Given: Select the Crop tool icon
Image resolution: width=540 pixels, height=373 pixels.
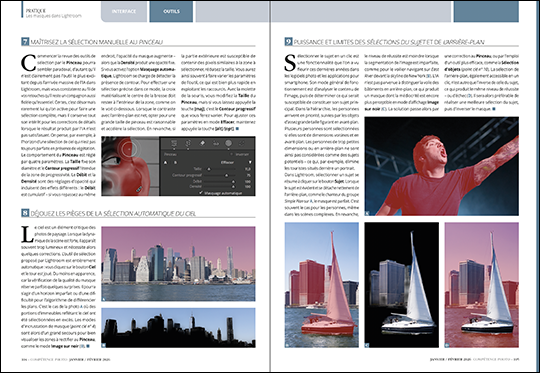Looking at the screenshot, I should (188, 143).
